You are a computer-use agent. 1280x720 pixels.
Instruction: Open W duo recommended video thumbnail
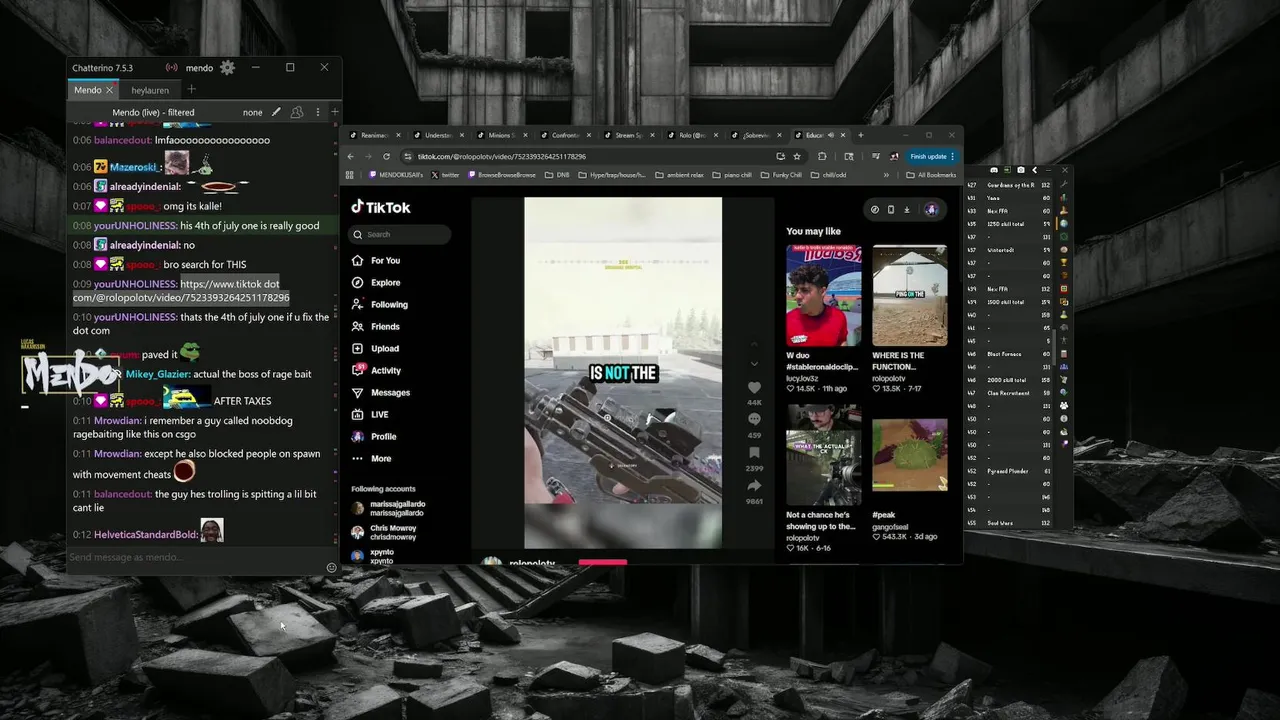click(823, 295)
